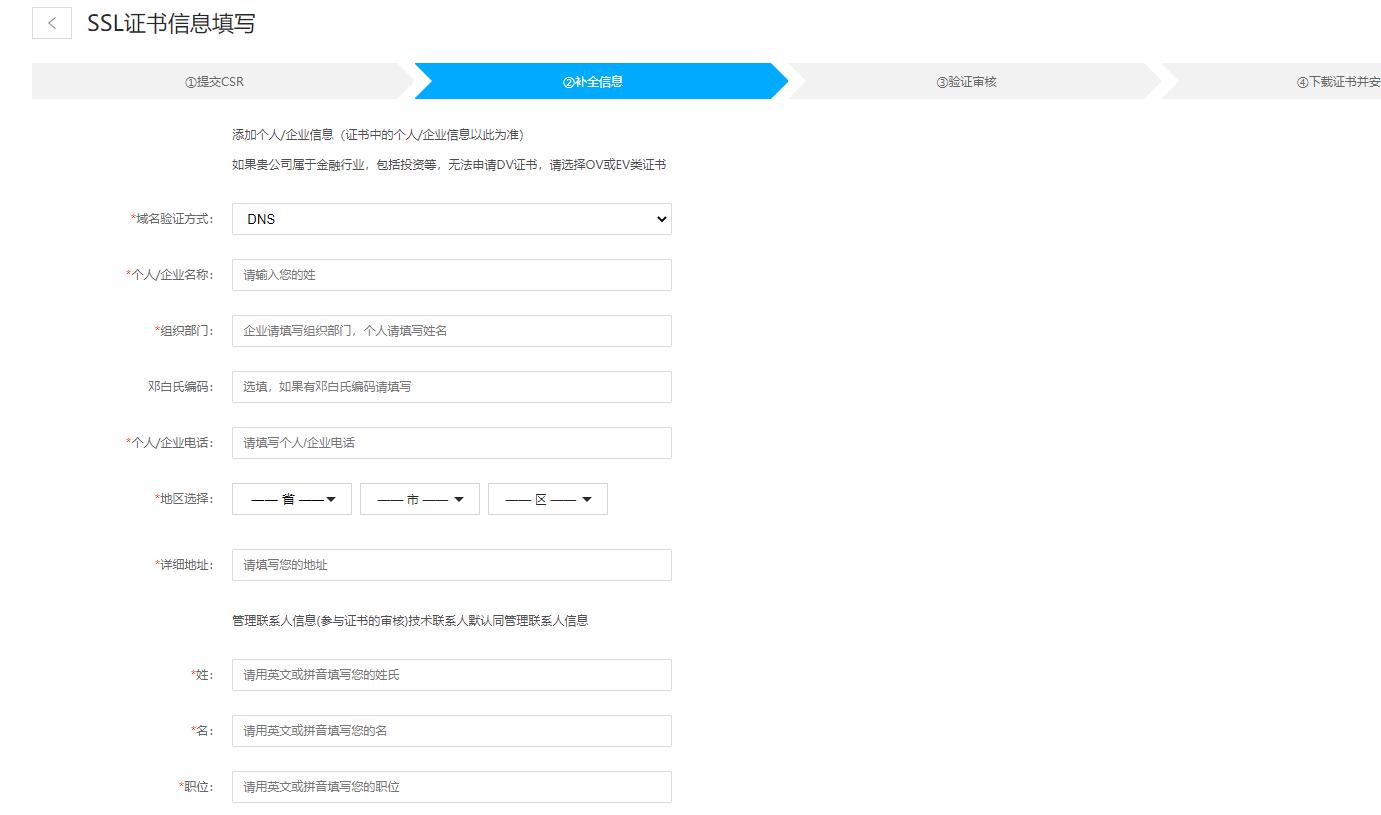Open the 验证审核 step
The height and width of the screenshot is (815, 1381).
[966, 82]
